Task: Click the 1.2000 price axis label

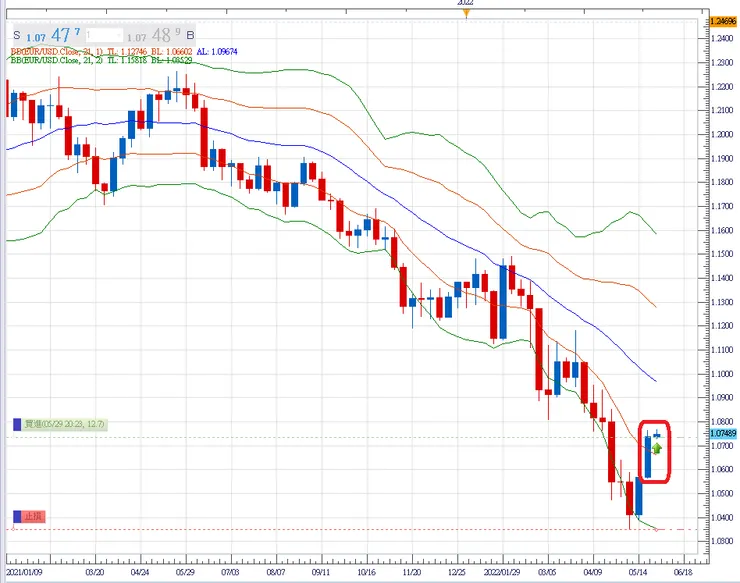Action: coord(723,135)
